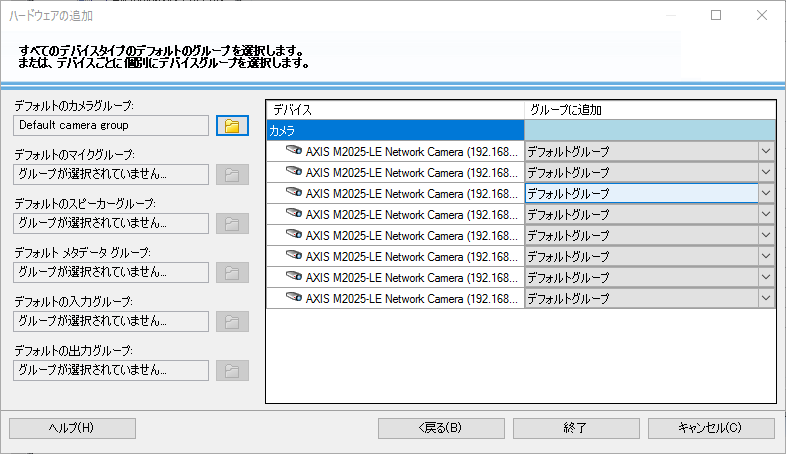786x454 pixels.
Task: Open group dropdown for the seventh camera row
Action: point(766,277)
